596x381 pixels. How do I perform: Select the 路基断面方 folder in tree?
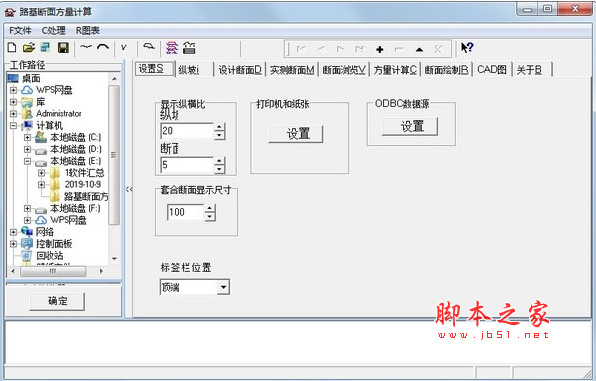coord(86,197)
